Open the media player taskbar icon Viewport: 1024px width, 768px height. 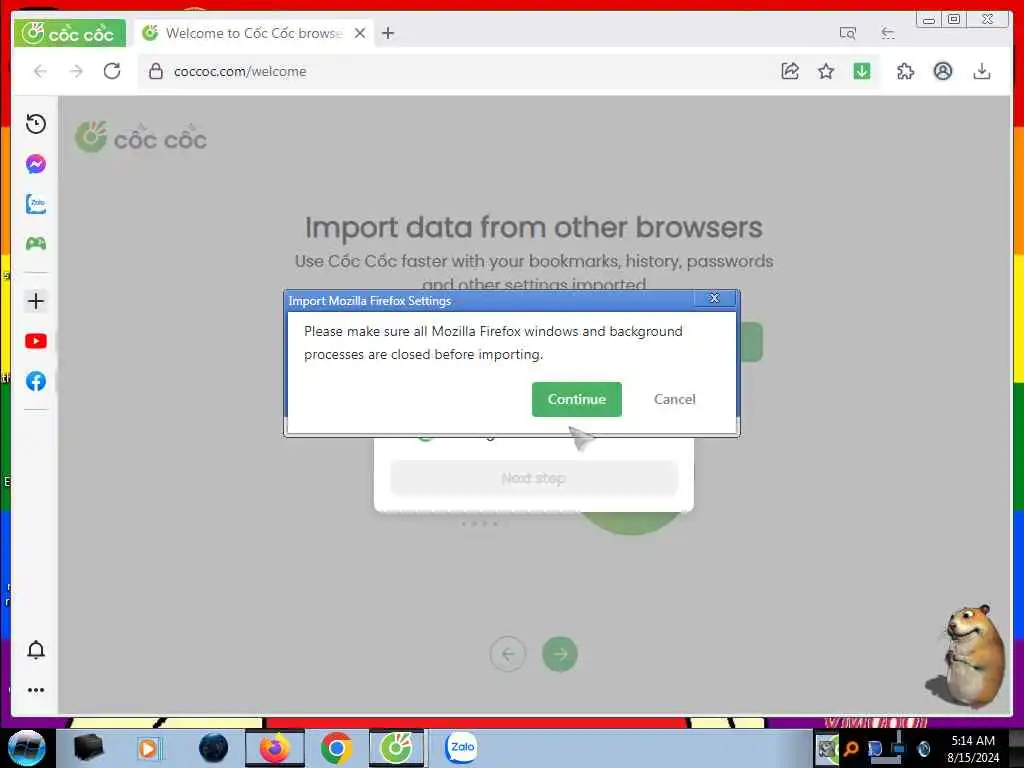(x=148, y=748)
